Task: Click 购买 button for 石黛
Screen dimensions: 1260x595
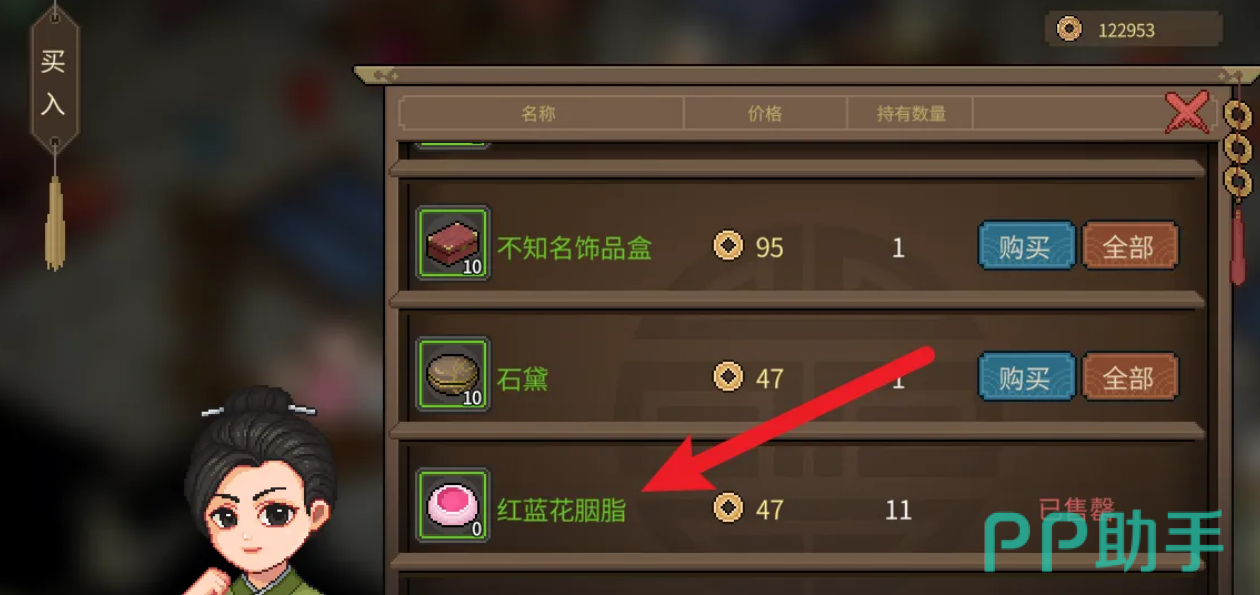Action: click(1026, 377)
